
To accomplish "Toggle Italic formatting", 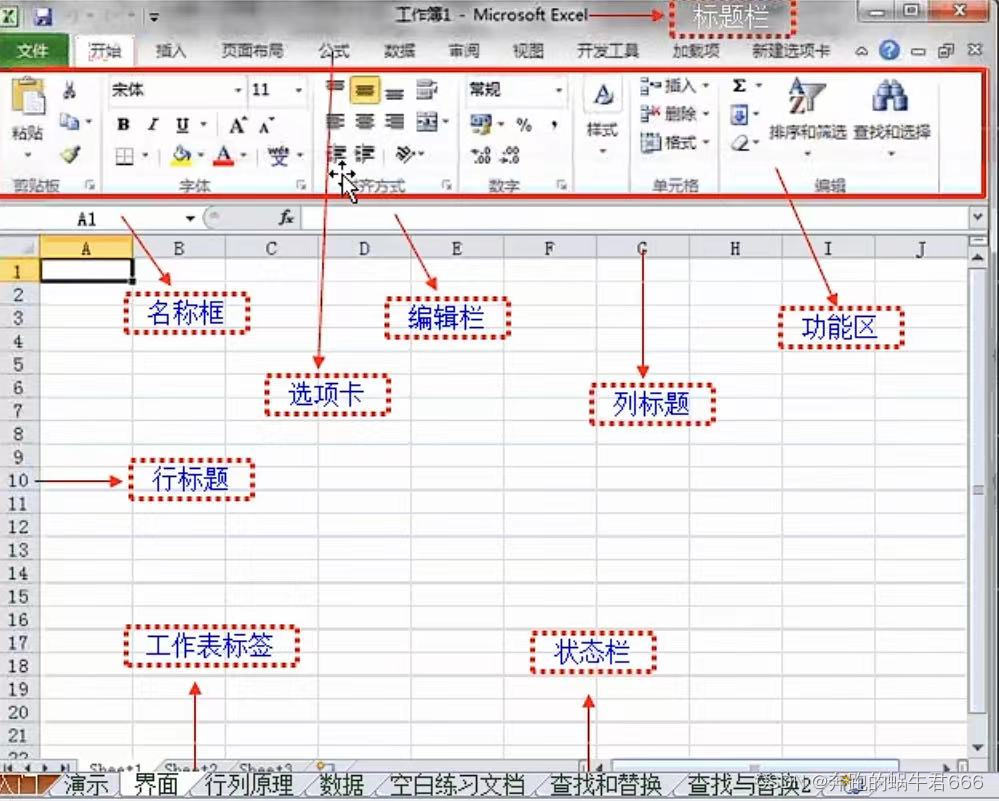I will pos(153,125).
